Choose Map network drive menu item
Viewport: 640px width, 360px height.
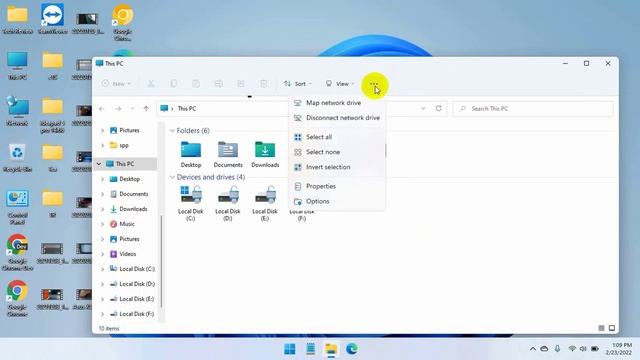point(337,103)
